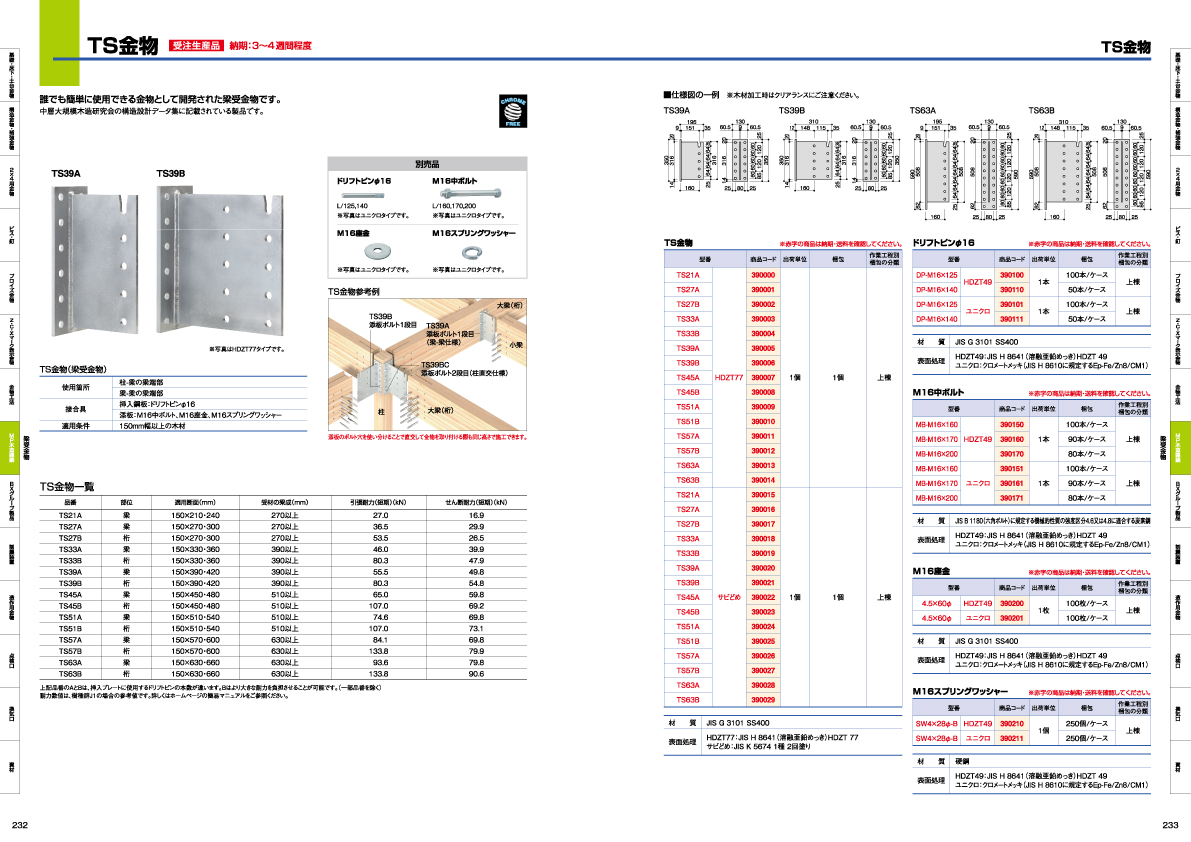Click model SW4×28φ-B in HDZT49 row
Screen dimensions: 1191x842
937,724
